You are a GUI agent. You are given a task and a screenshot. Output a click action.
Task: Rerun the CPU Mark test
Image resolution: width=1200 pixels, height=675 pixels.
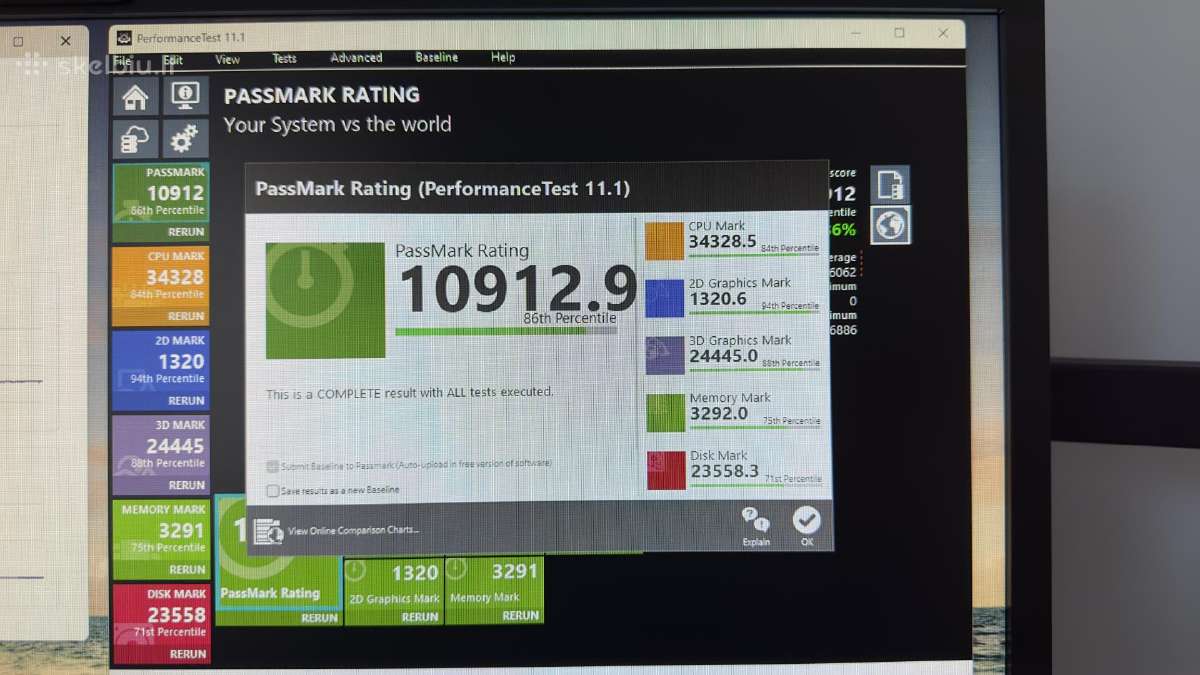pyautogui.click(x=186, y=316)
